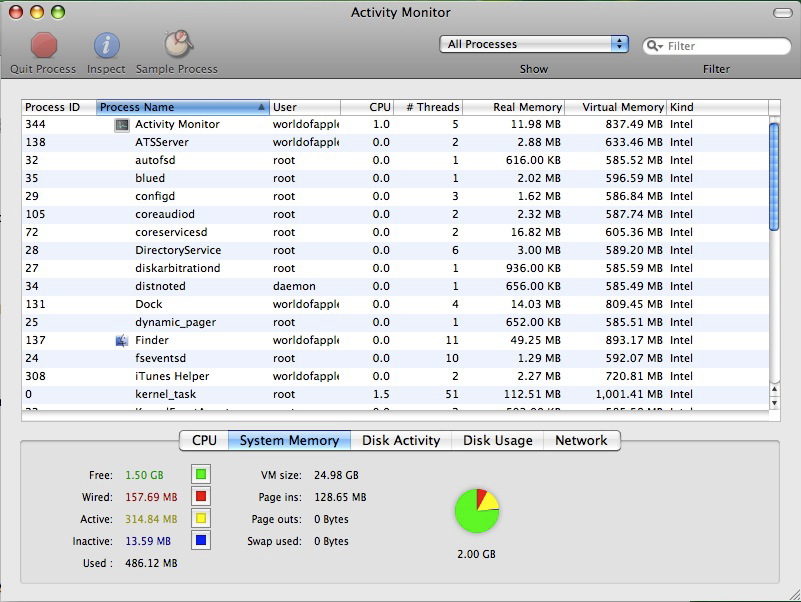801x602 pixels.
Task: Click the daemon user cell
Action: [294, 286]
